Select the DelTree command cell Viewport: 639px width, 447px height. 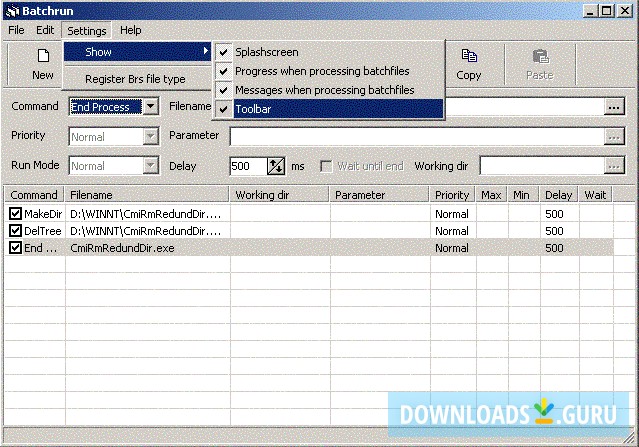click(x=43, y=231)
